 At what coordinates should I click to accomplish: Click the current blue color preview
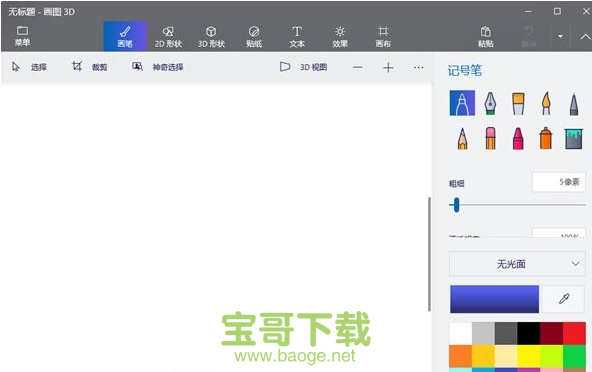pyautogui.click(x=494, y=299)
